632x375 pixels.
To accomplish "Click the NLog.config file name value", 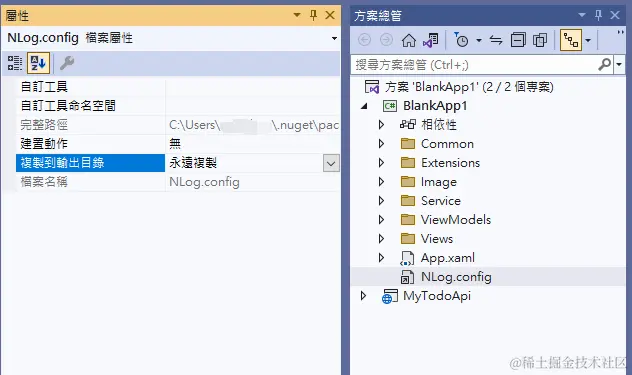I will point(204,182).
